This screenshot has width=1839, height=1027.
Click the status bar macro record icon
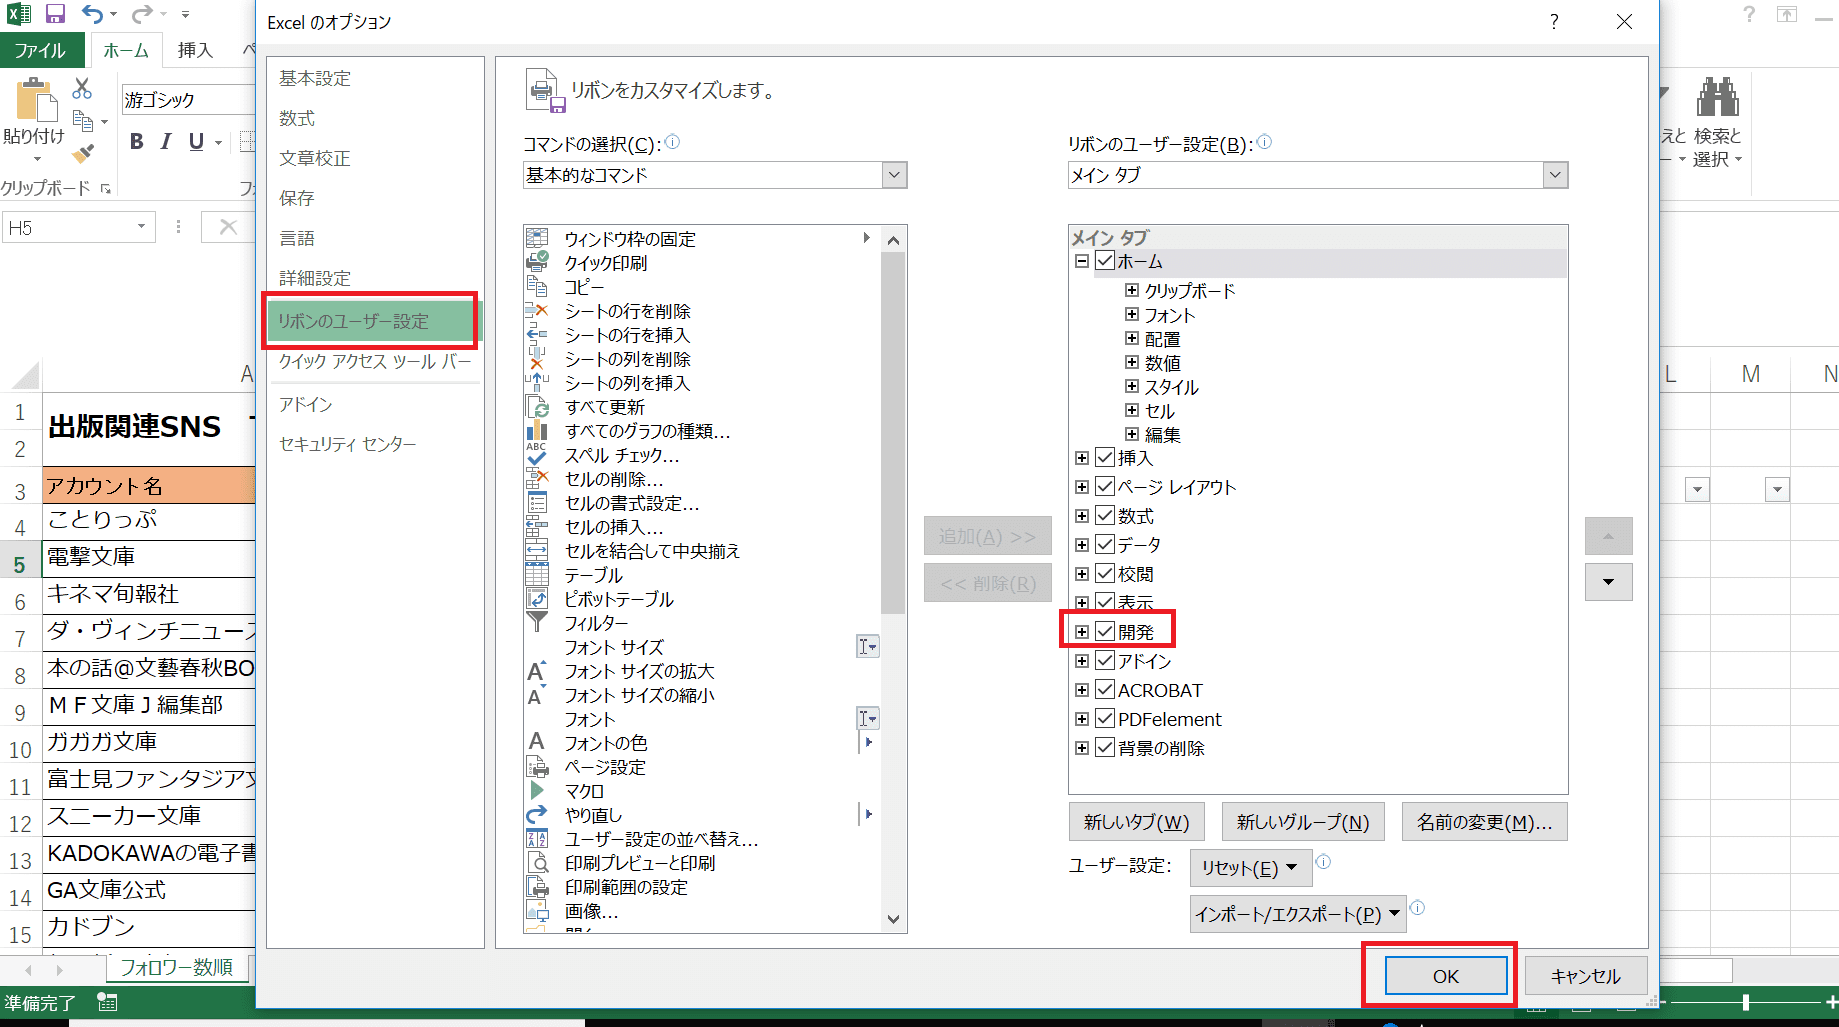[107, 1001]
